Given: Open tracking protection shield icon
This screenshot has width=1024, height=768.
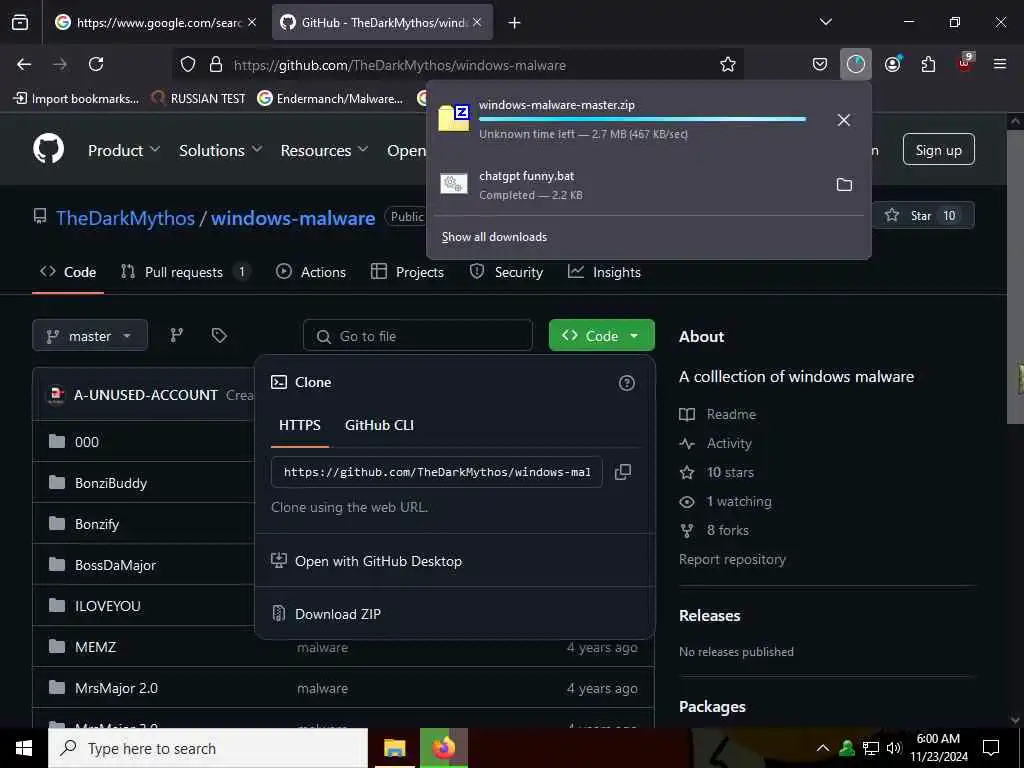Looking at the screenshot, I should click(188, 64).
